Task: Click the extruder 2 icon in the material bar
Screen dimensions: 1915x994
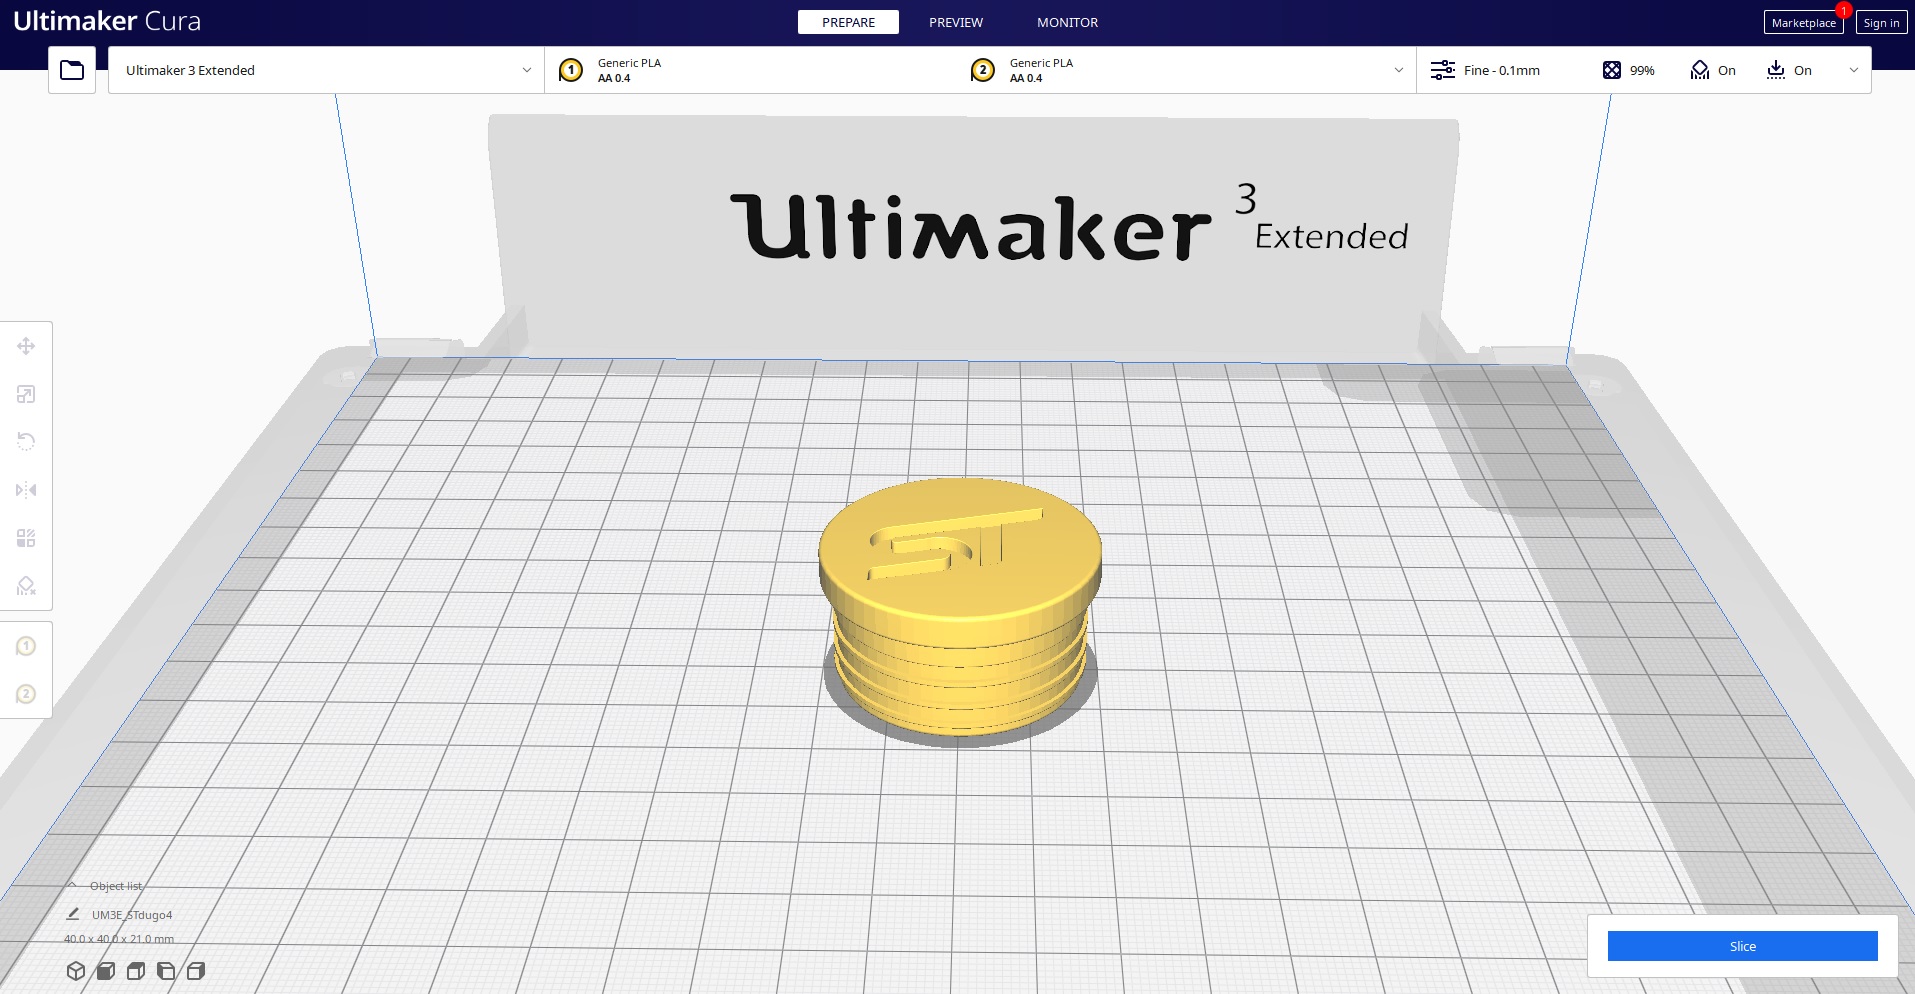Action: pos(983,70)
